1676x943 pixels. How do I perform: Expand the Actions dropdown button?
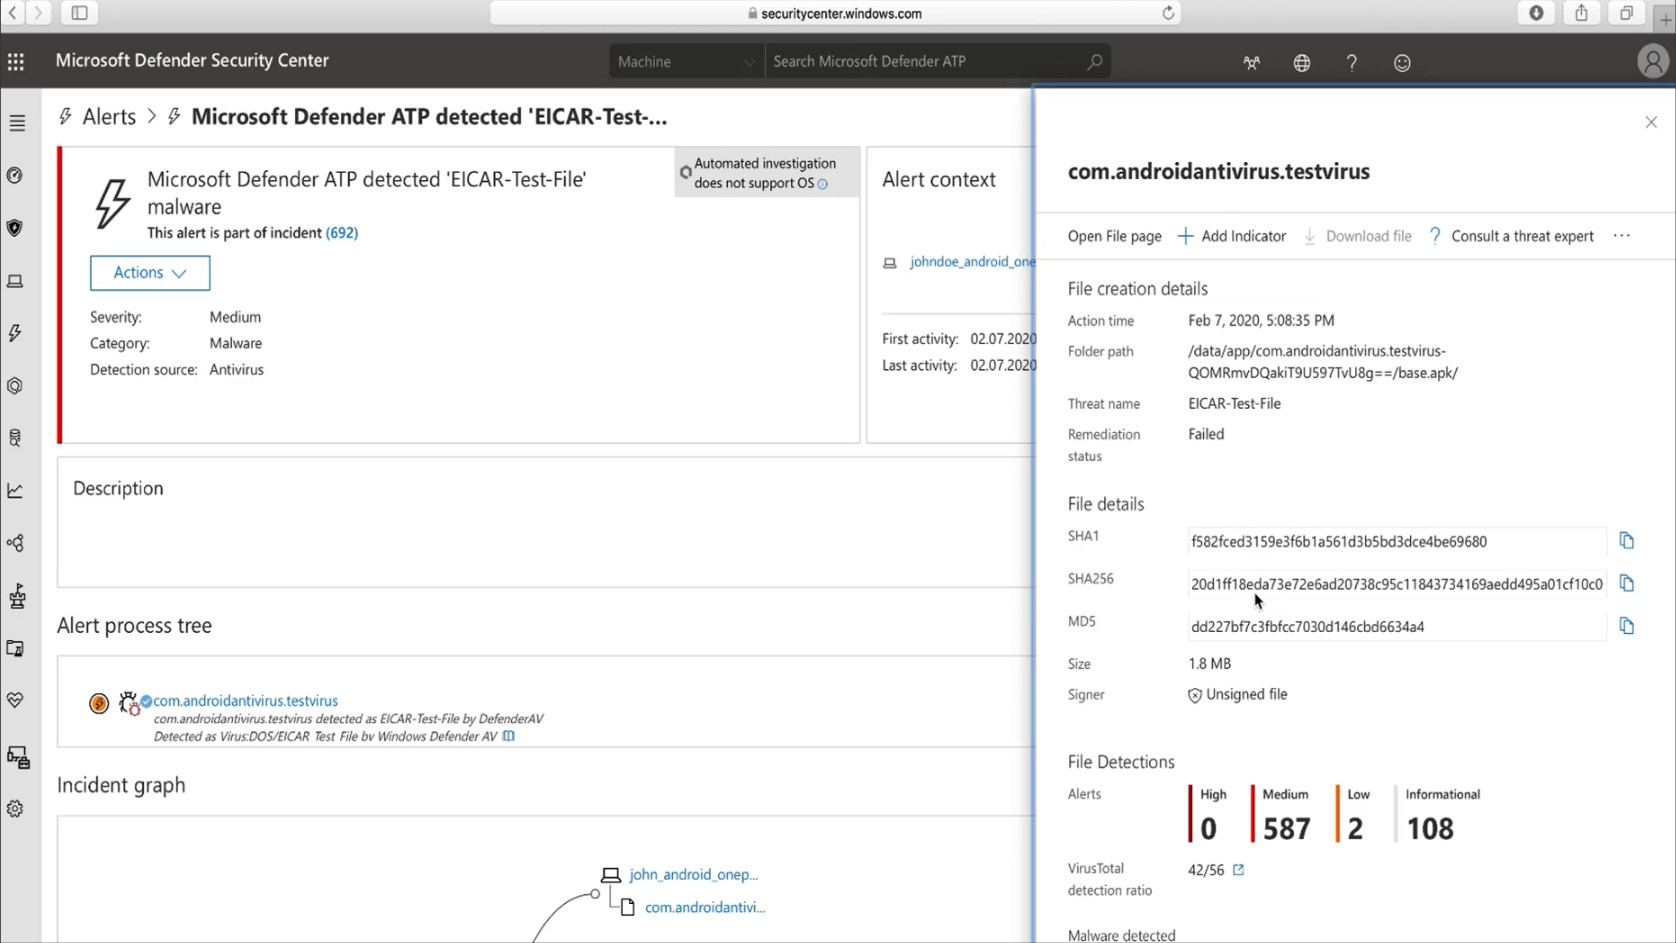[x=150, y=273]
